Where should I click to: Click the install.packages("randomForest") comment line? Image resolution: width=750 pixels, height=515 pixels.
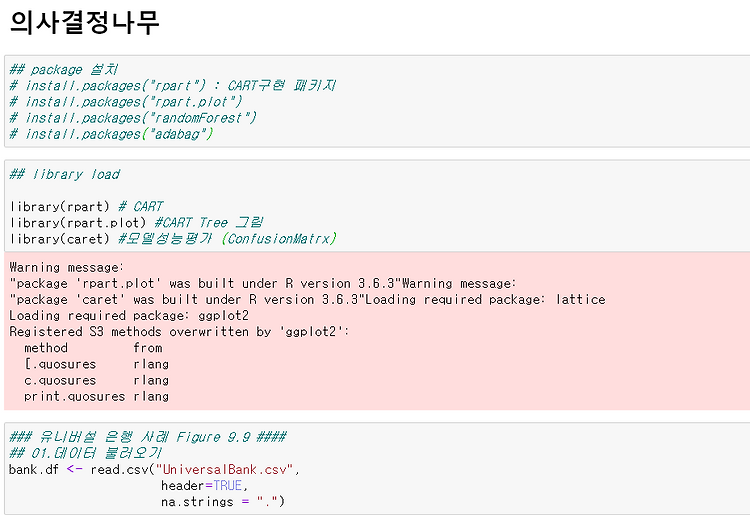133,118
